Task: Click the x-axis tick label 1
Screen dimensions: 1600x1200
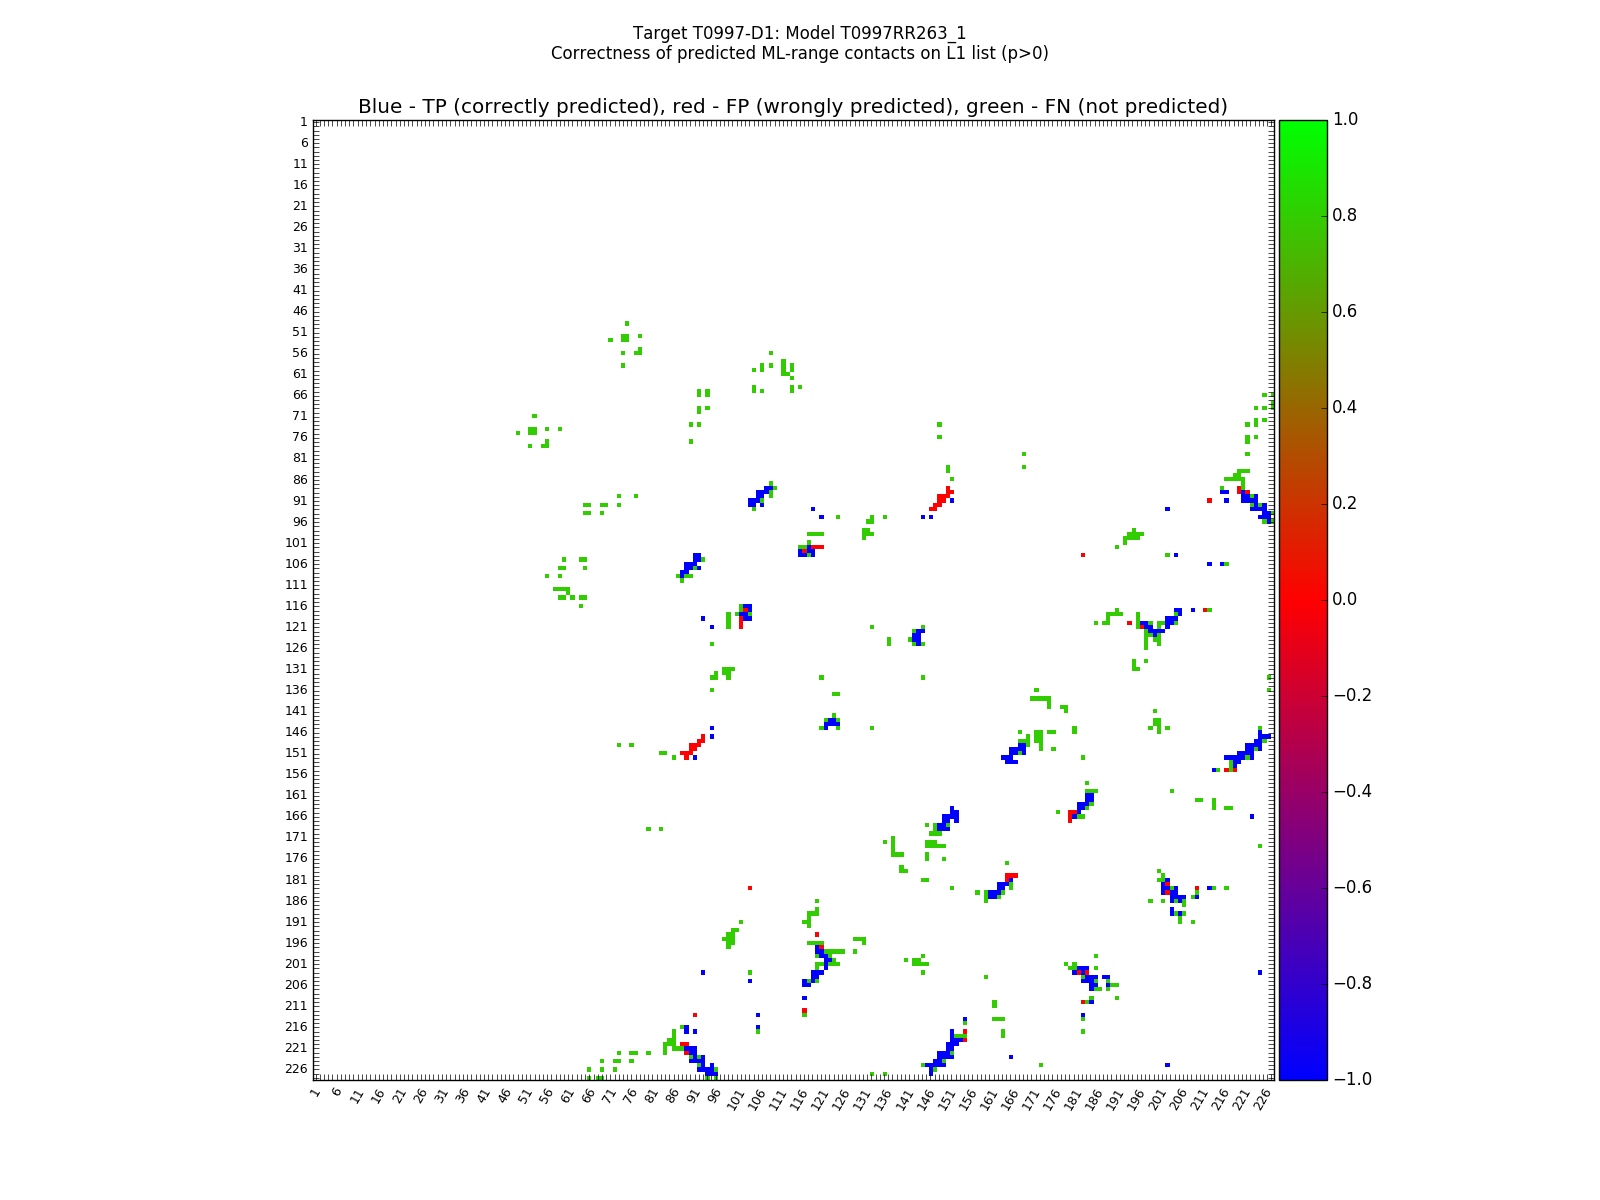Action: tap(316, 1093)
